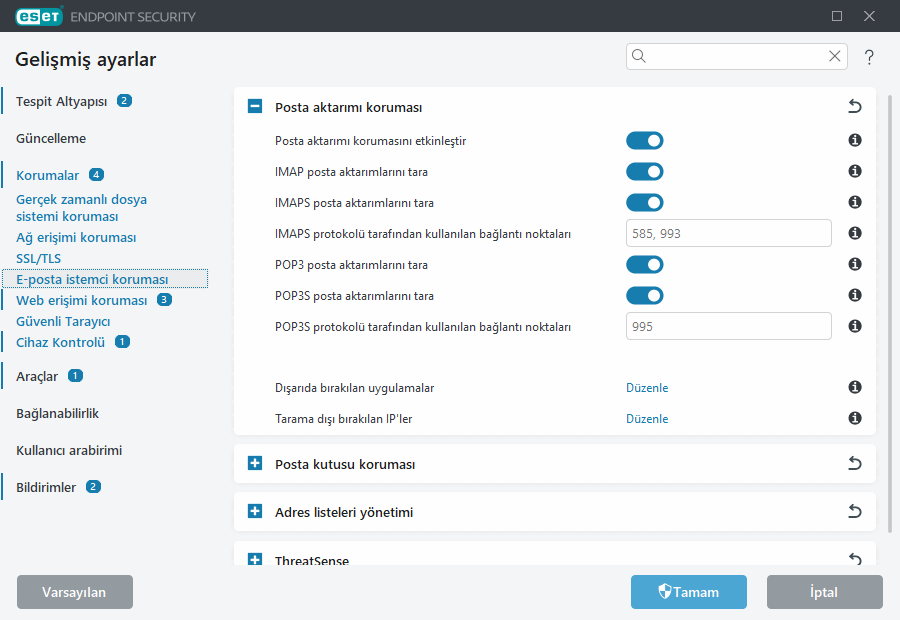The height and width of the screenshot is (620, 900).
Task: Turn off POP3 posta aktarımlarını tara
Action: pos(644,265)
